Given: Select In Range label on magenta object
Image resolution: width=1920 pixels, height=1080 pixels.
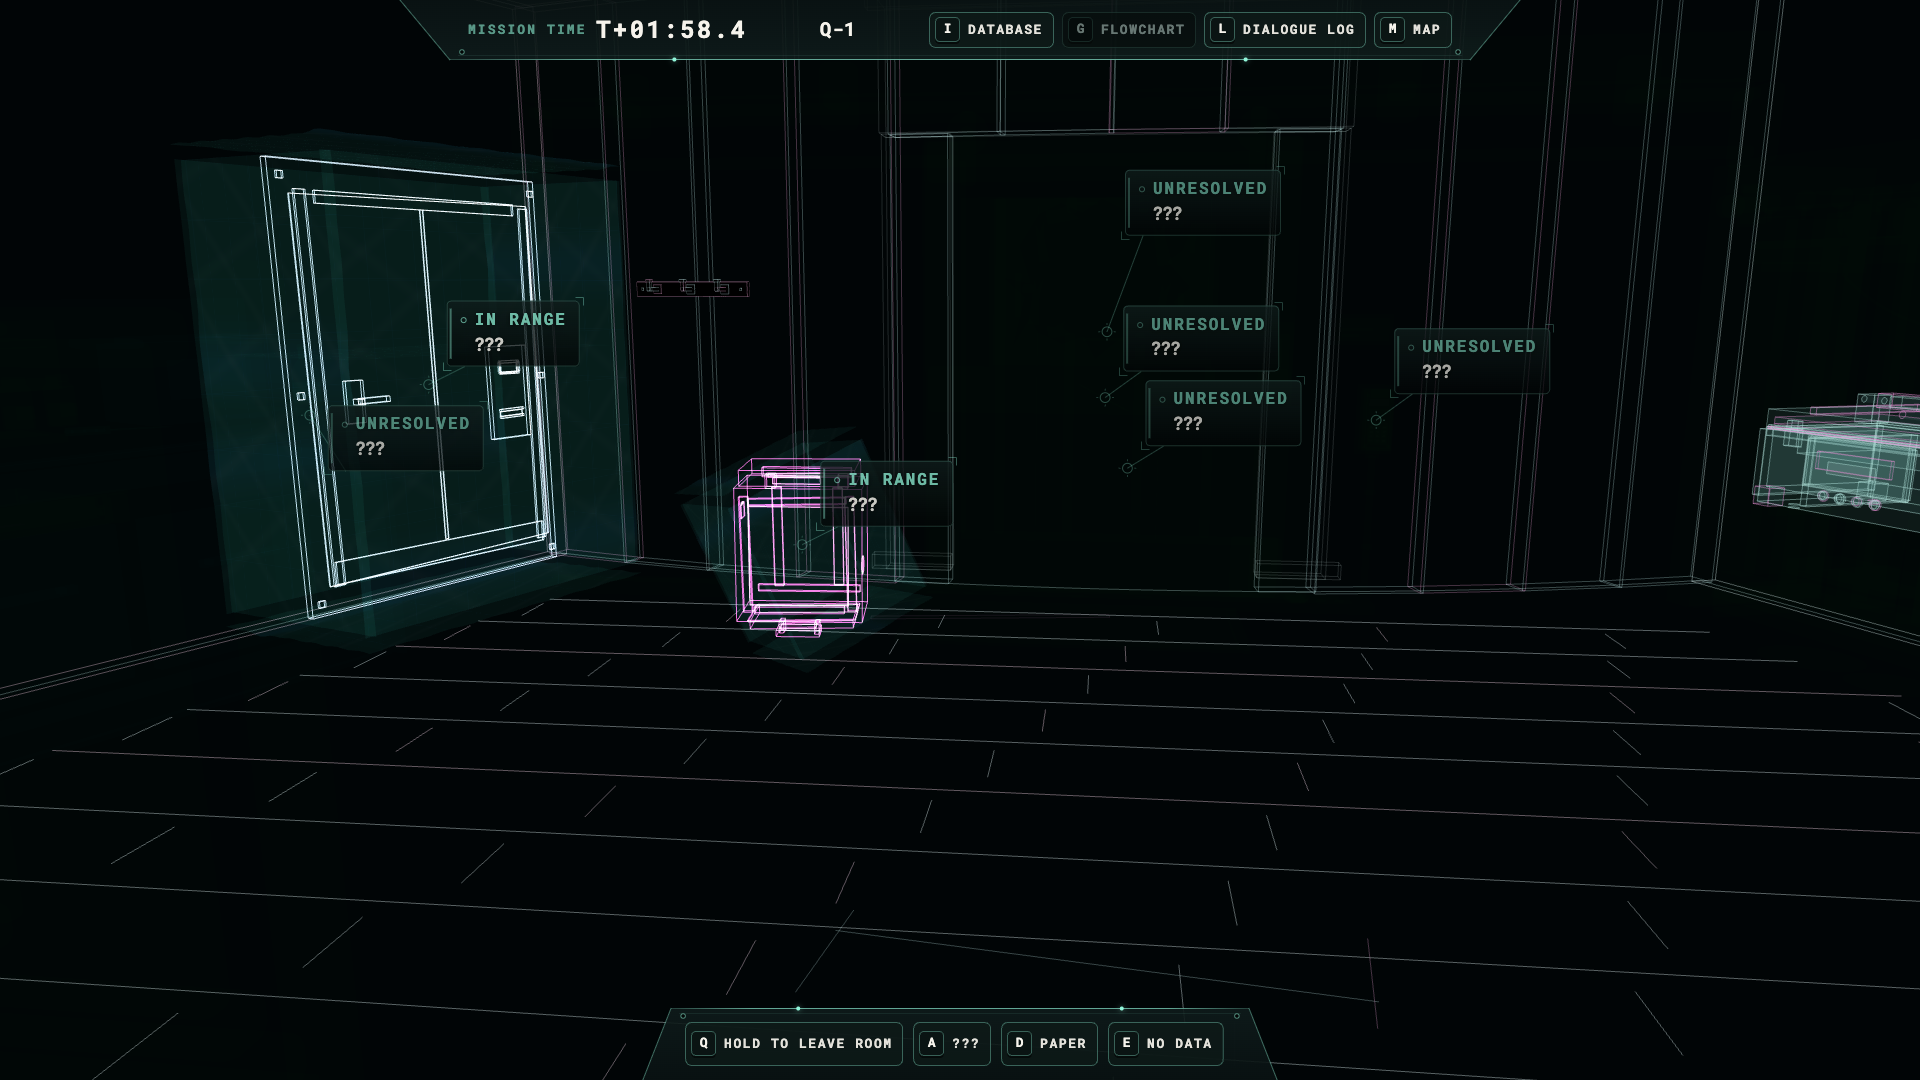Looking at the screenshot, I should pyautogui.click(x=888, y=492).
